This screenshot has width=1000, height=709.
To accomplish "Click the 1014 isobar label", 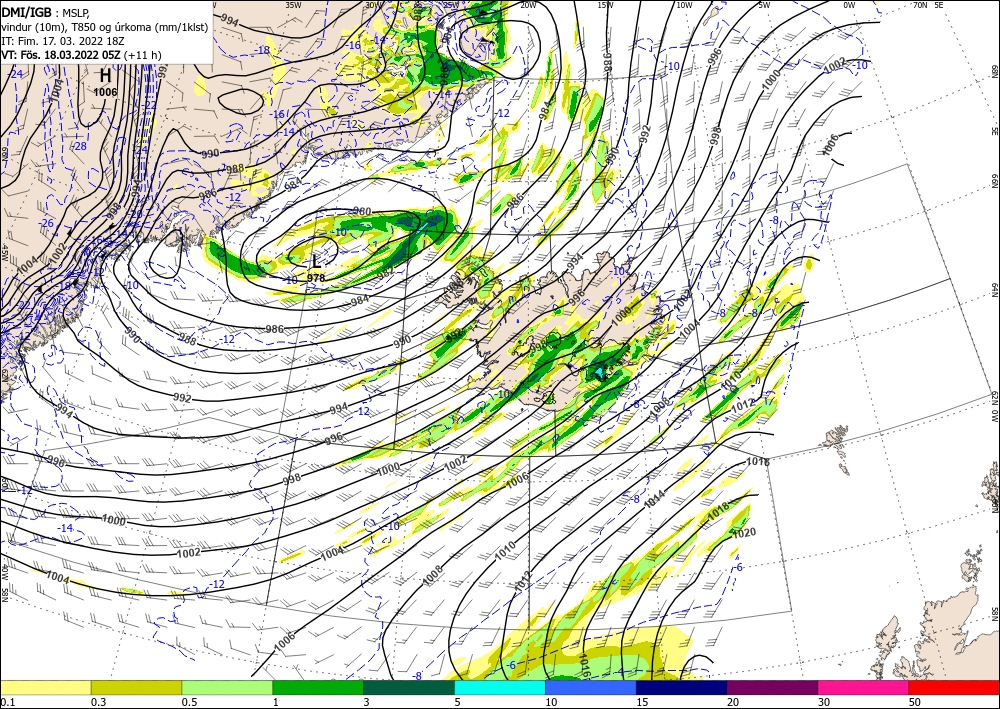I will [x=654, y=499].
